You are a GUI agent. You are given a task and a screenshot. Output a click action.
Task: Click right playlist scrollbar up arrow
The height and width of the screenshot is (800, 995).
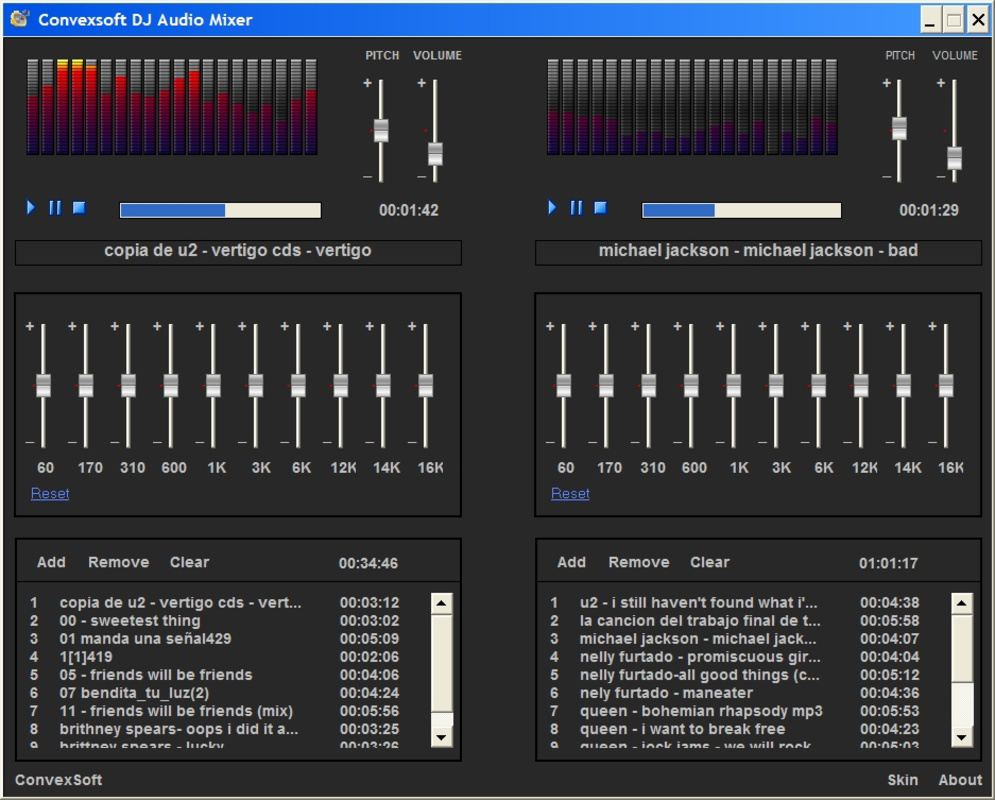962,603
